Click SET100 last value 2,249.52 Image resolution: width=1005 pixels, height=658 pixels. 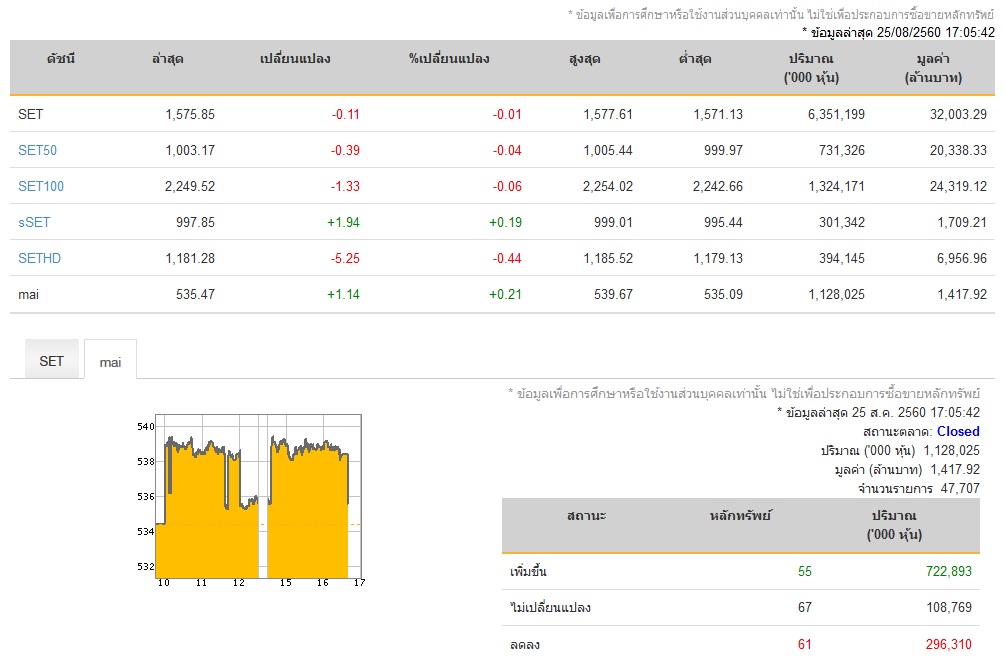(190, 186)
